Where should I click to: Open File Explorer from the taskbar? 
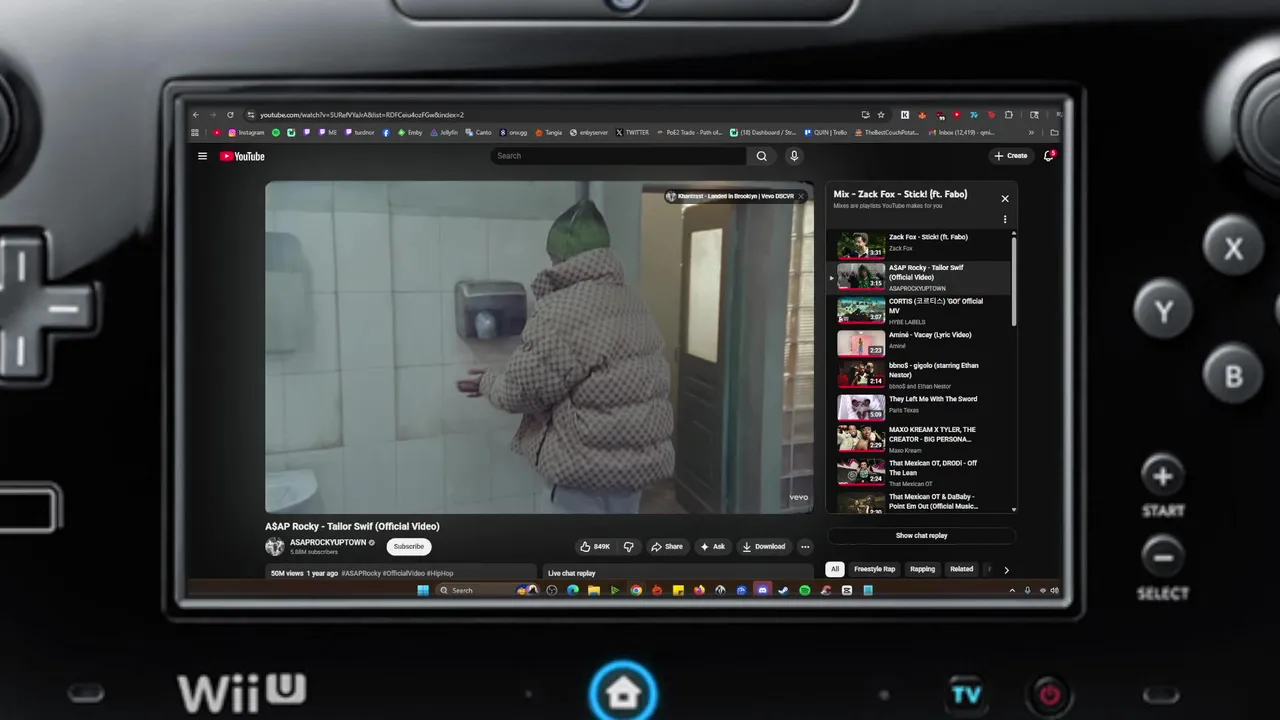click(x=594, y=591)
